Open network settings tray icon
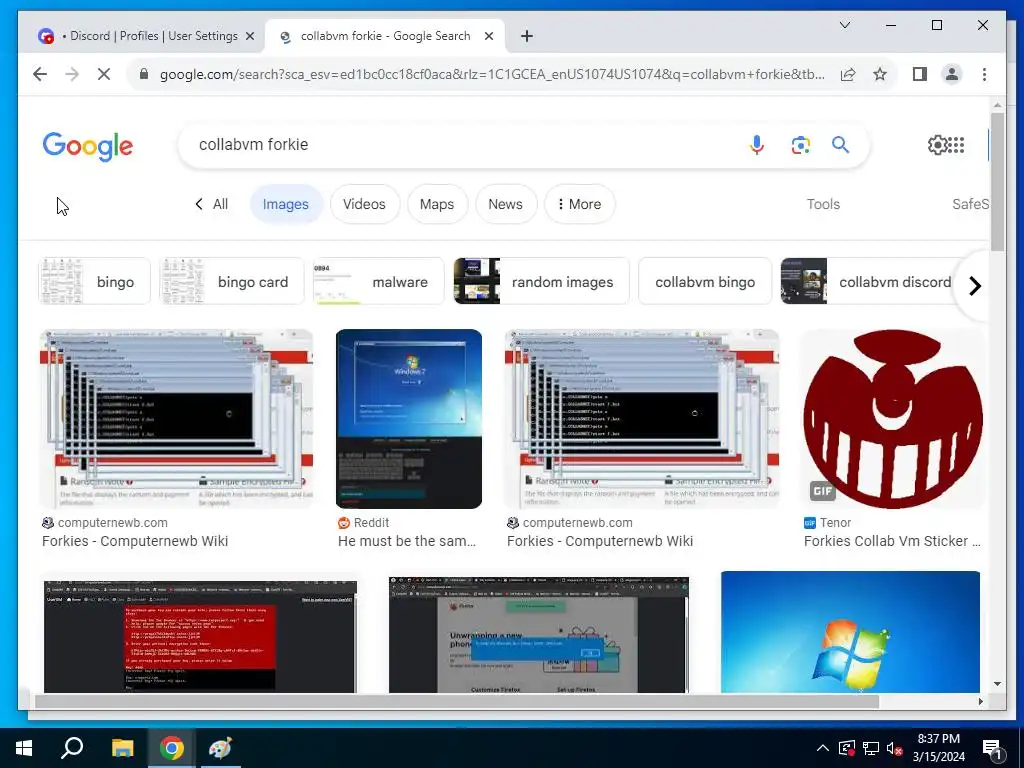The image size is (1024, 768). pos(871,748)
